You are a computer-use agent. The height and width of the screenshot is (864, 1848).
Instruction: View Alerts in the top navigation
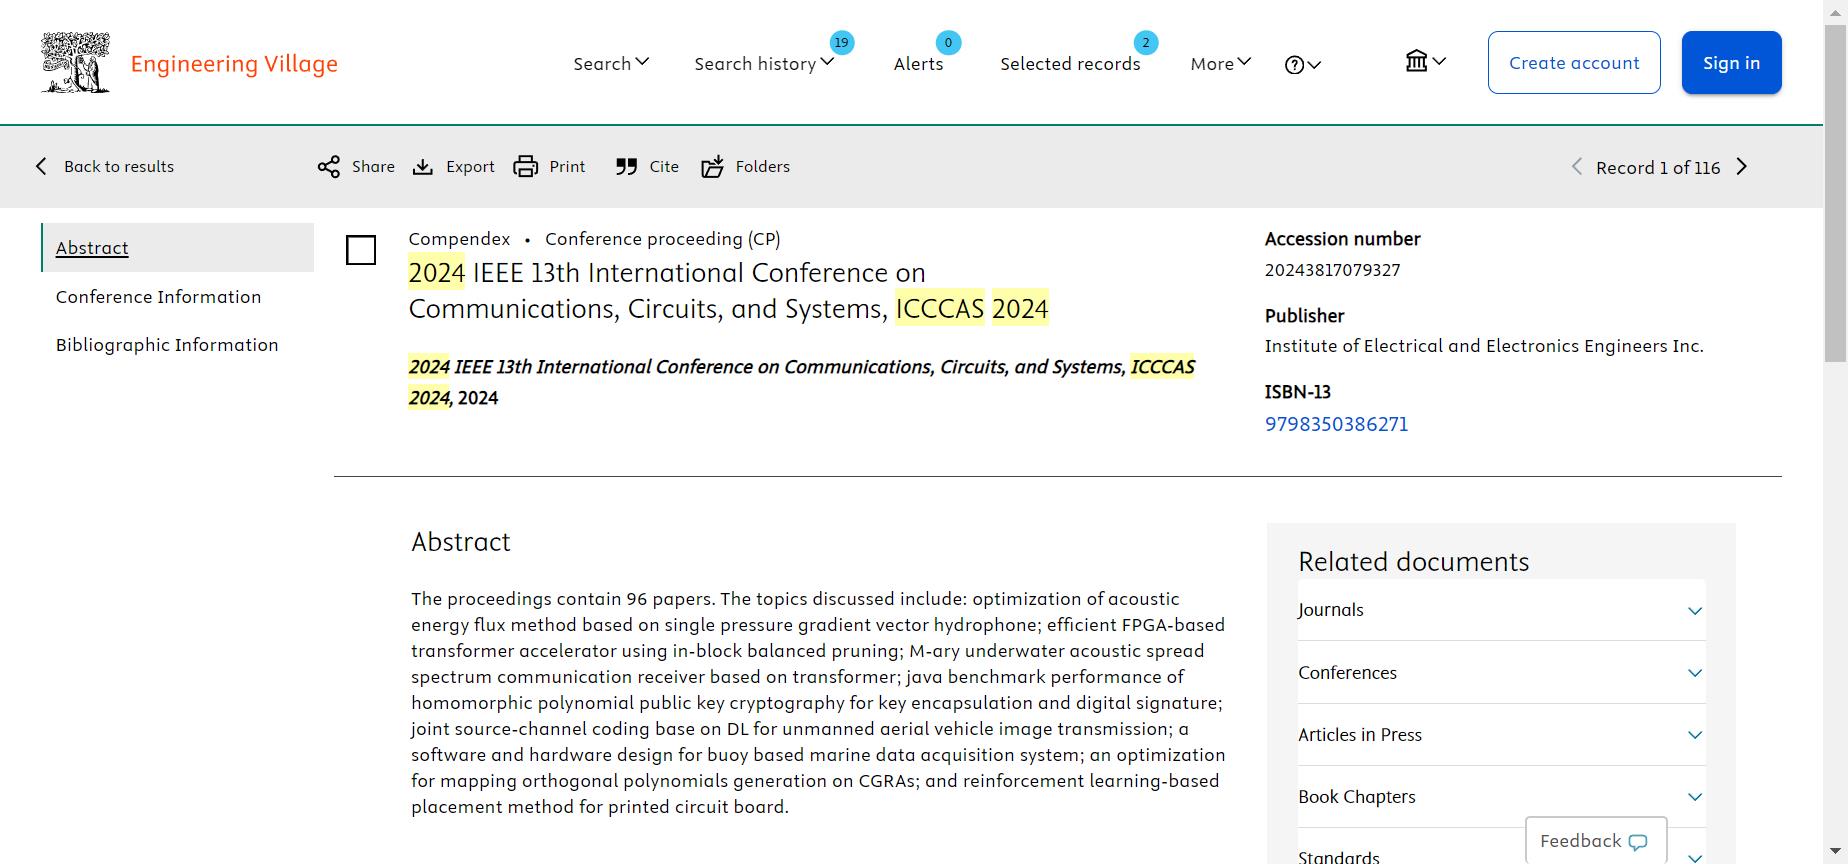(918, 63)
